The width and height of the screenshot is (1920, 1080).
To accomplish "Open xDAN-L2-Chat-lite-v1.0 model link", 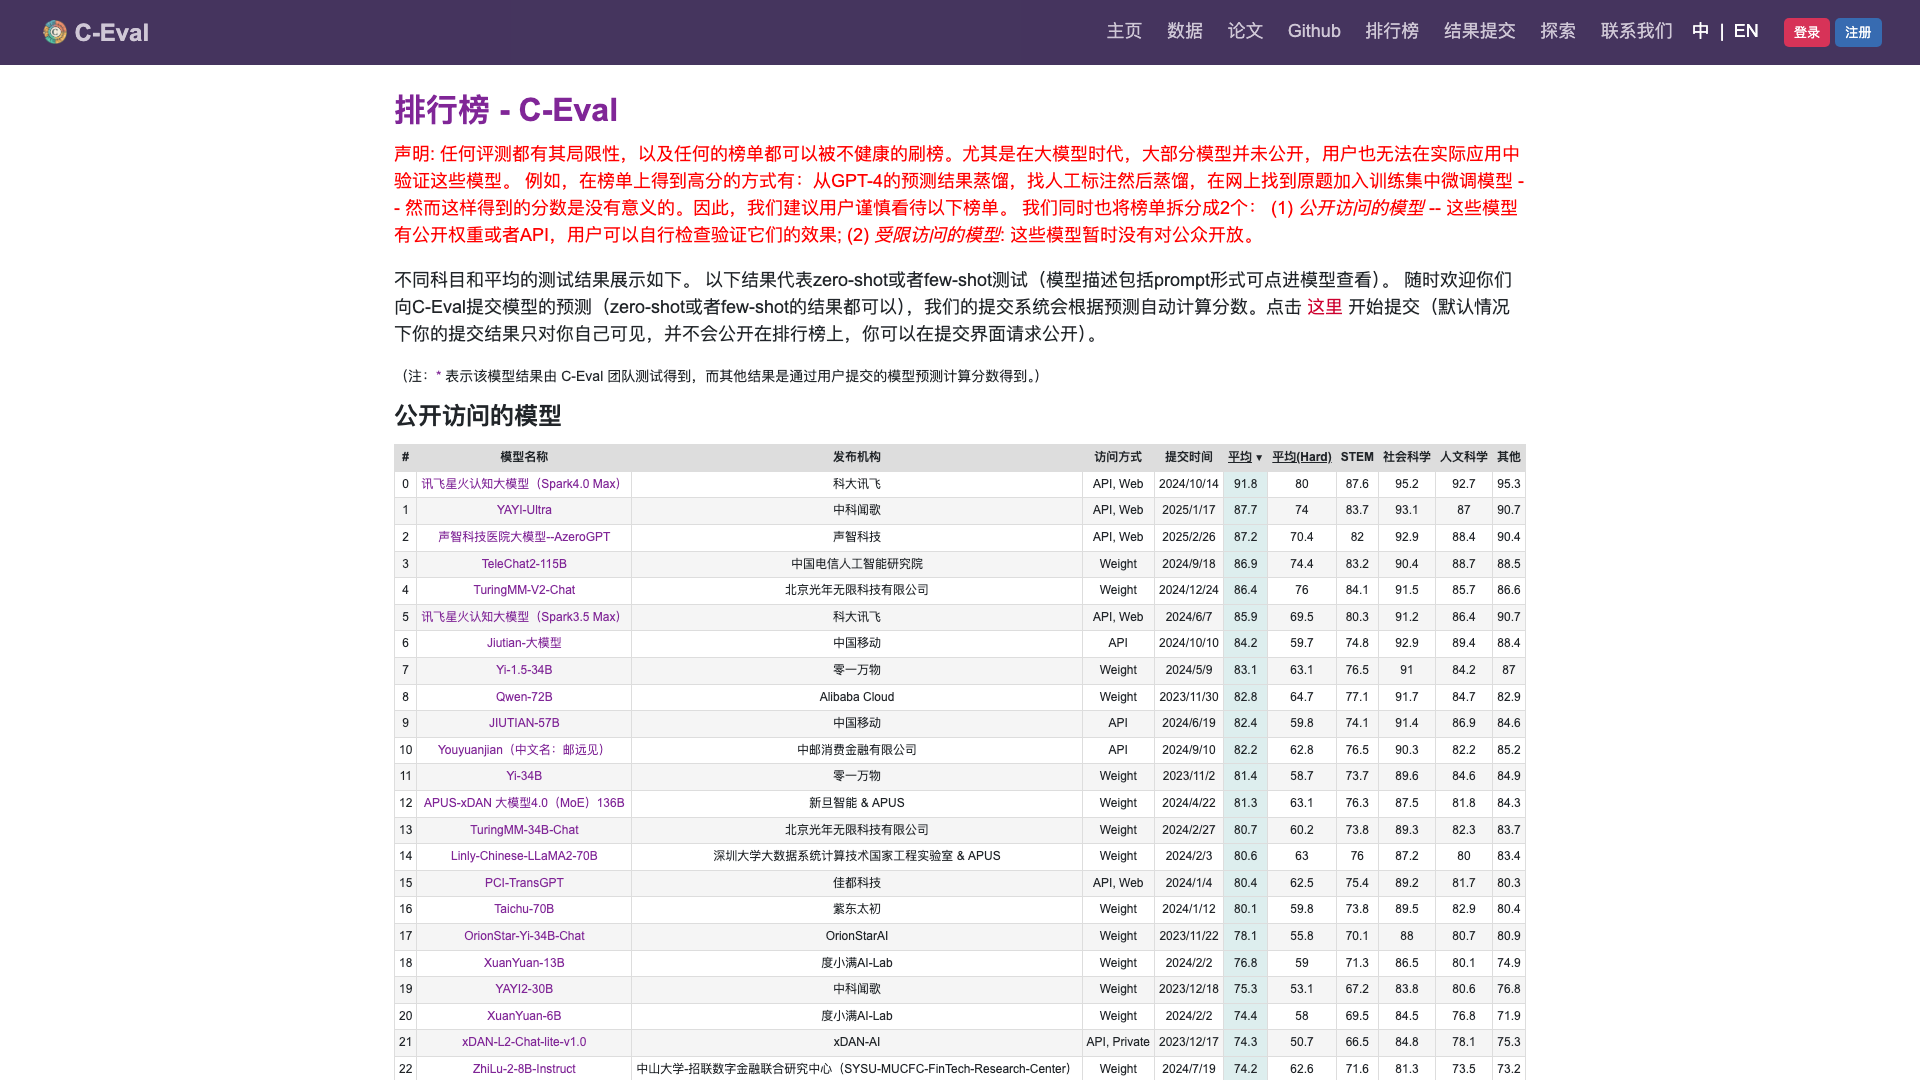I will pyautogui.click(x=524, y=1042).
